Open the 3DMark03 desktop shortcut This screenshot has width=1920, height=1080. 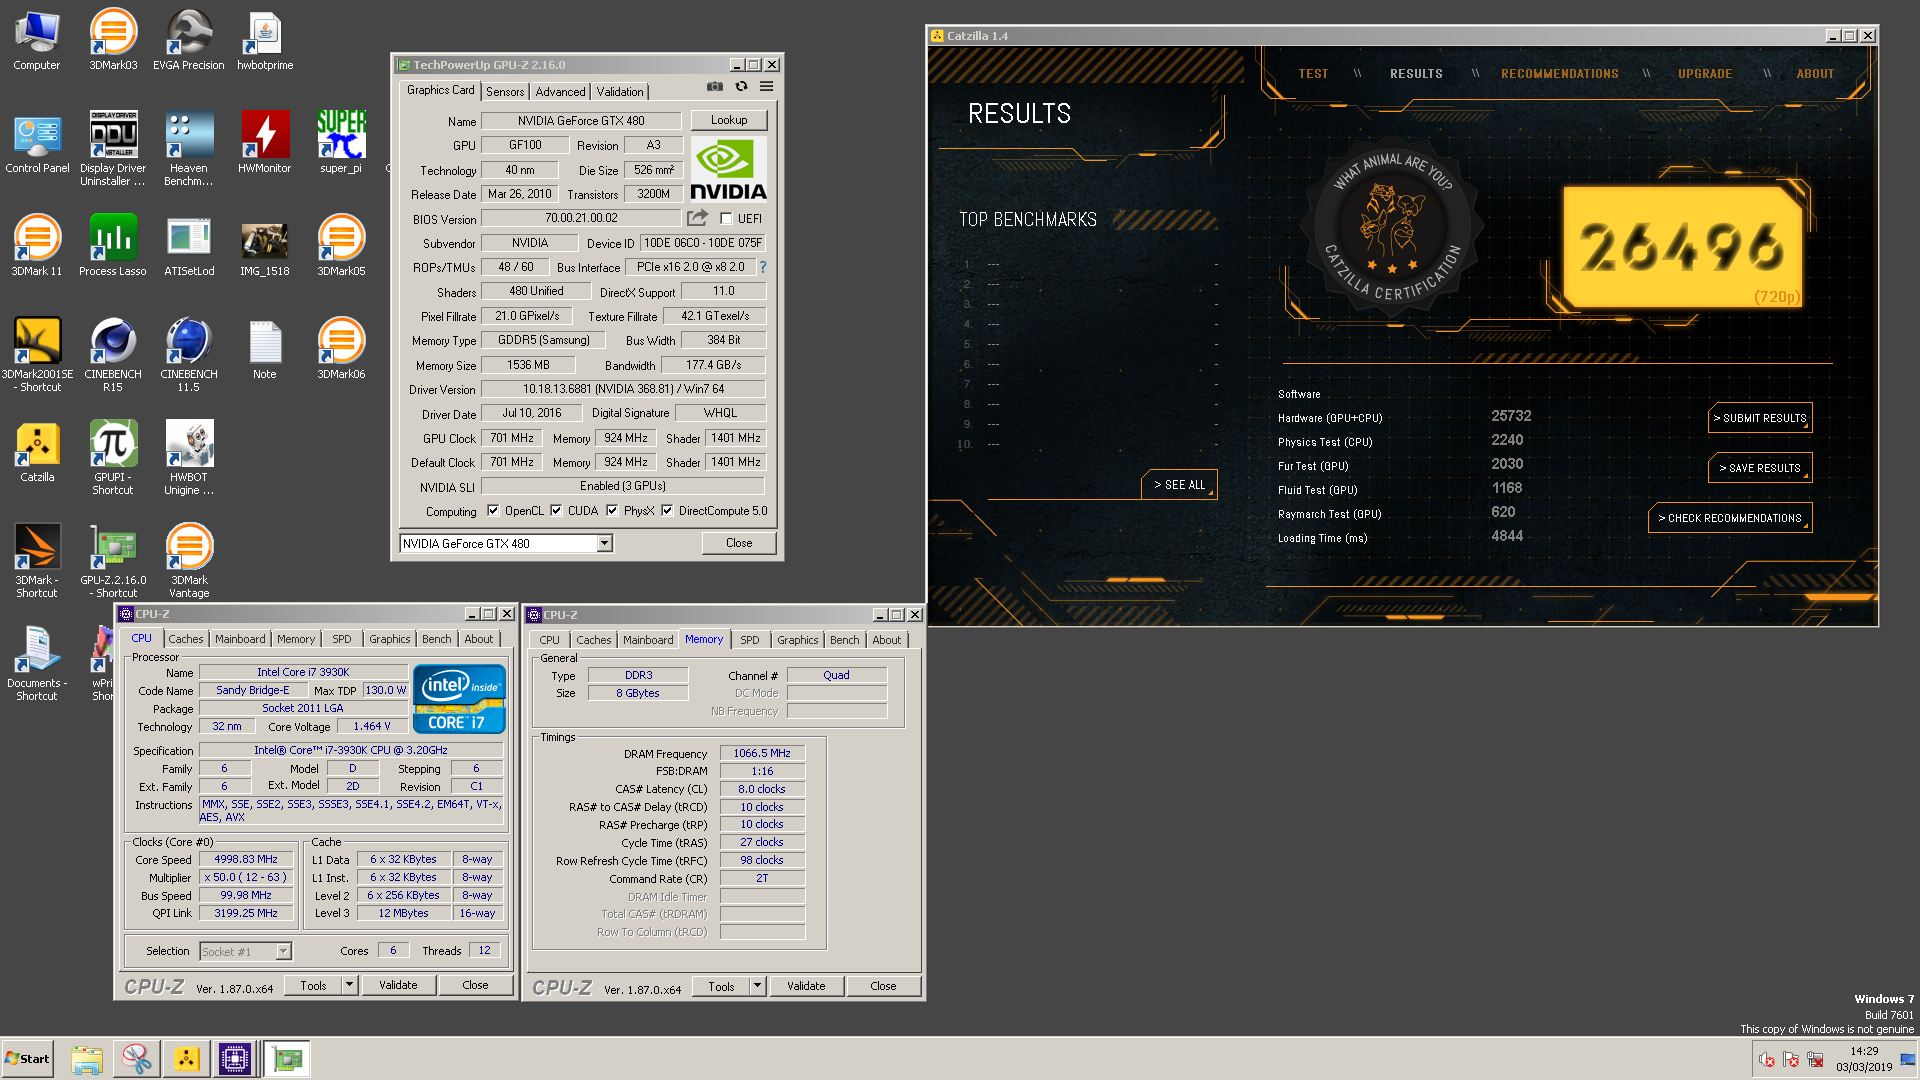pyautogui.click(x=113, y=40)
